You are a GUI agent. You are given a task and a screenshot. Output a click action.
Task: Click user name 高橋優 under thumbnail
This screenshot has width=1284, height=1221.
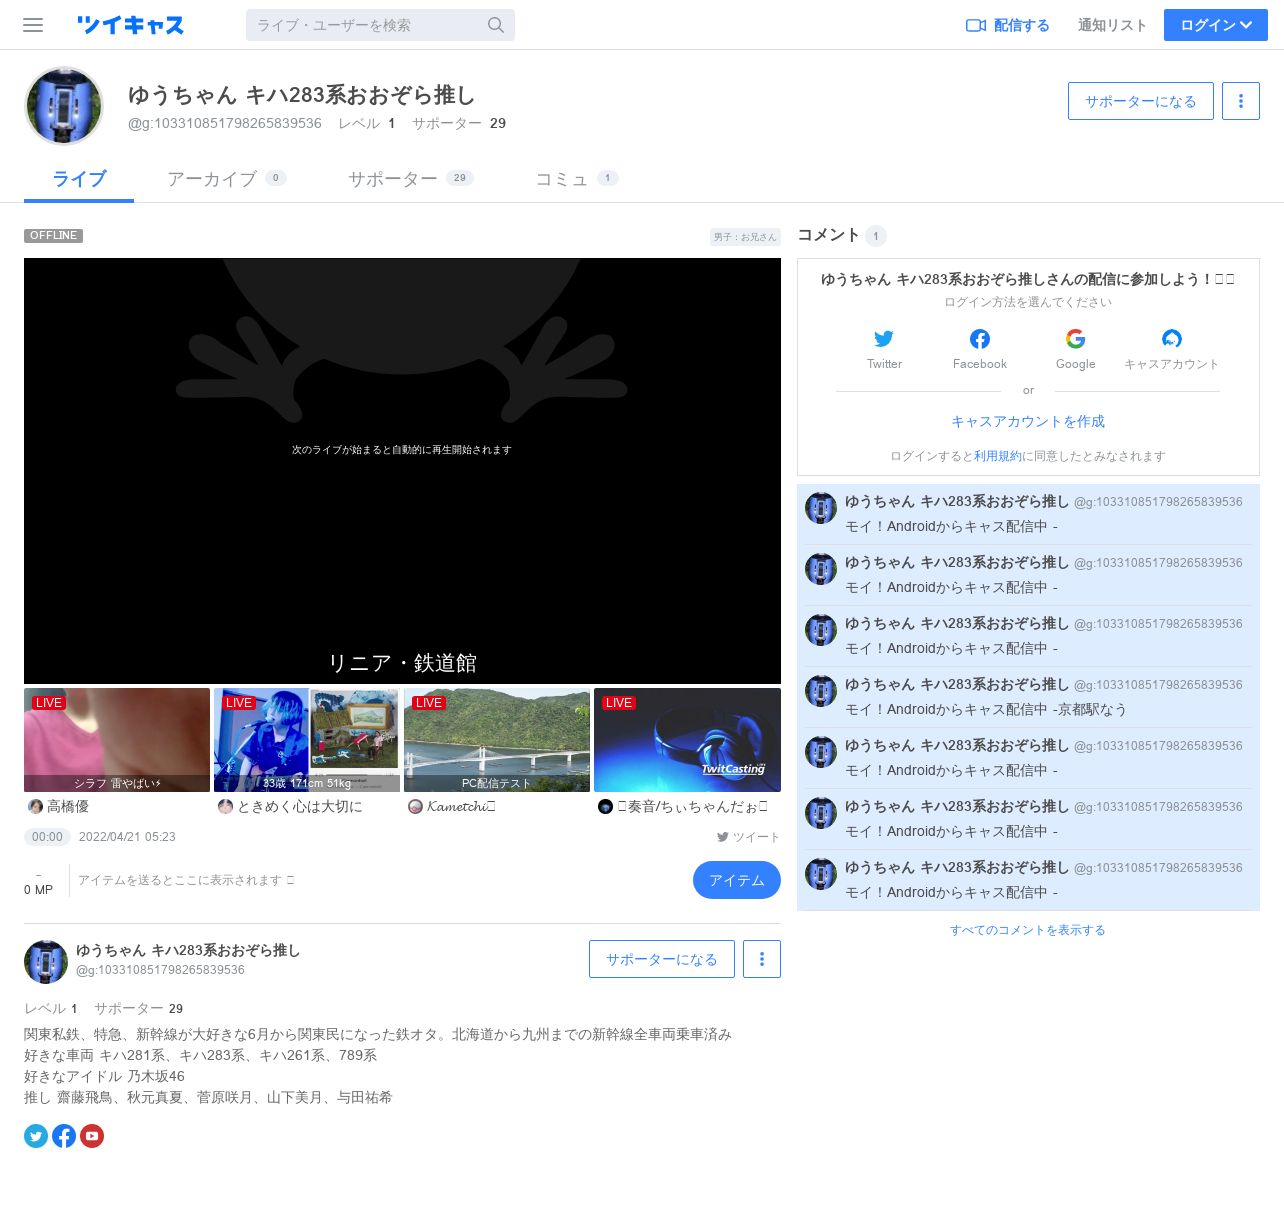(x=68, y=806)
